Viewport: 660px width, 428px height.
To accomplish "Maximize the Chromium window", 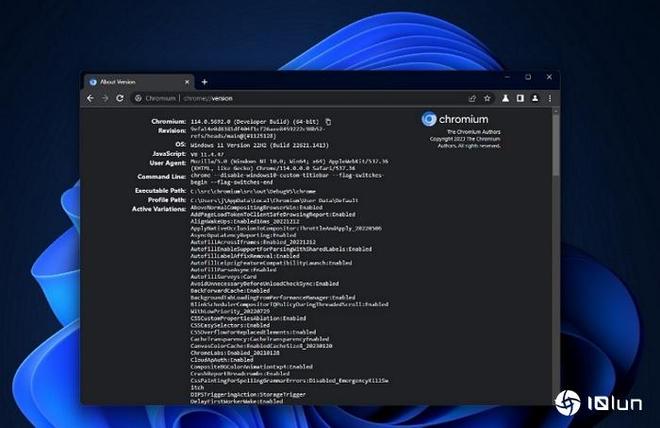I will (528, 77).
